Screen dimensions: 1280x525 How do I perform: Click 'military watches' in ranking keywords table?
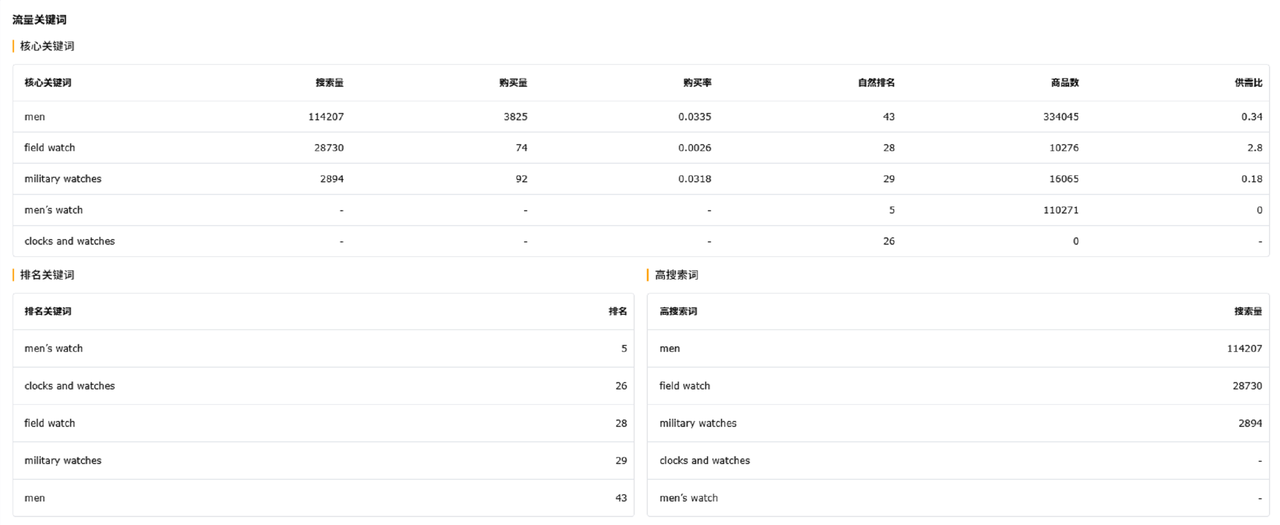(x=63, y=461)
